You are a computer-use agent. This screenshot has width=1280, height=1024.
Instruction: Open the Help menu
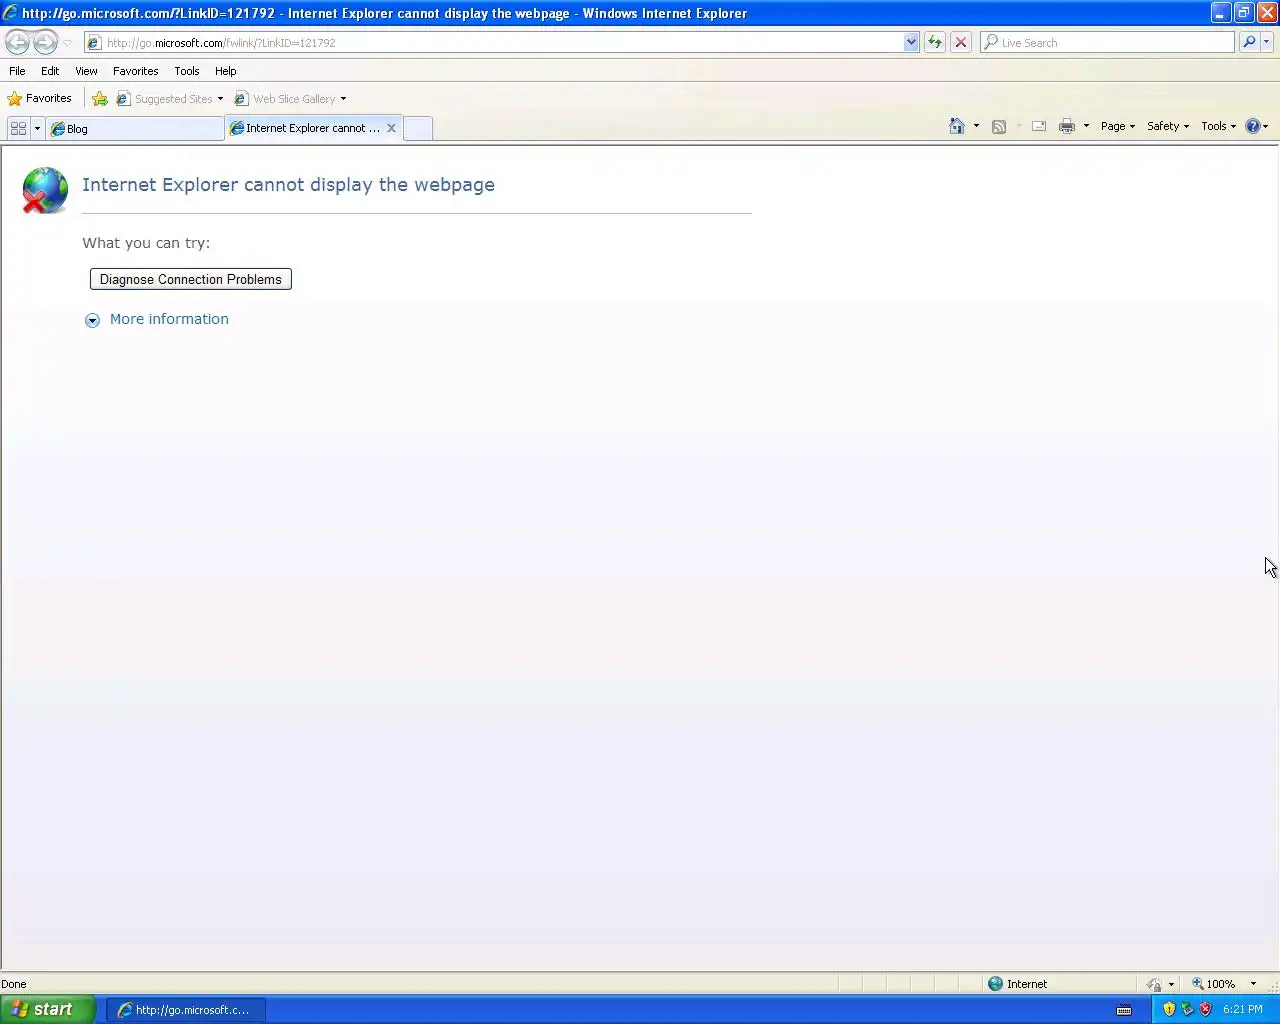(x=226, y=71)
